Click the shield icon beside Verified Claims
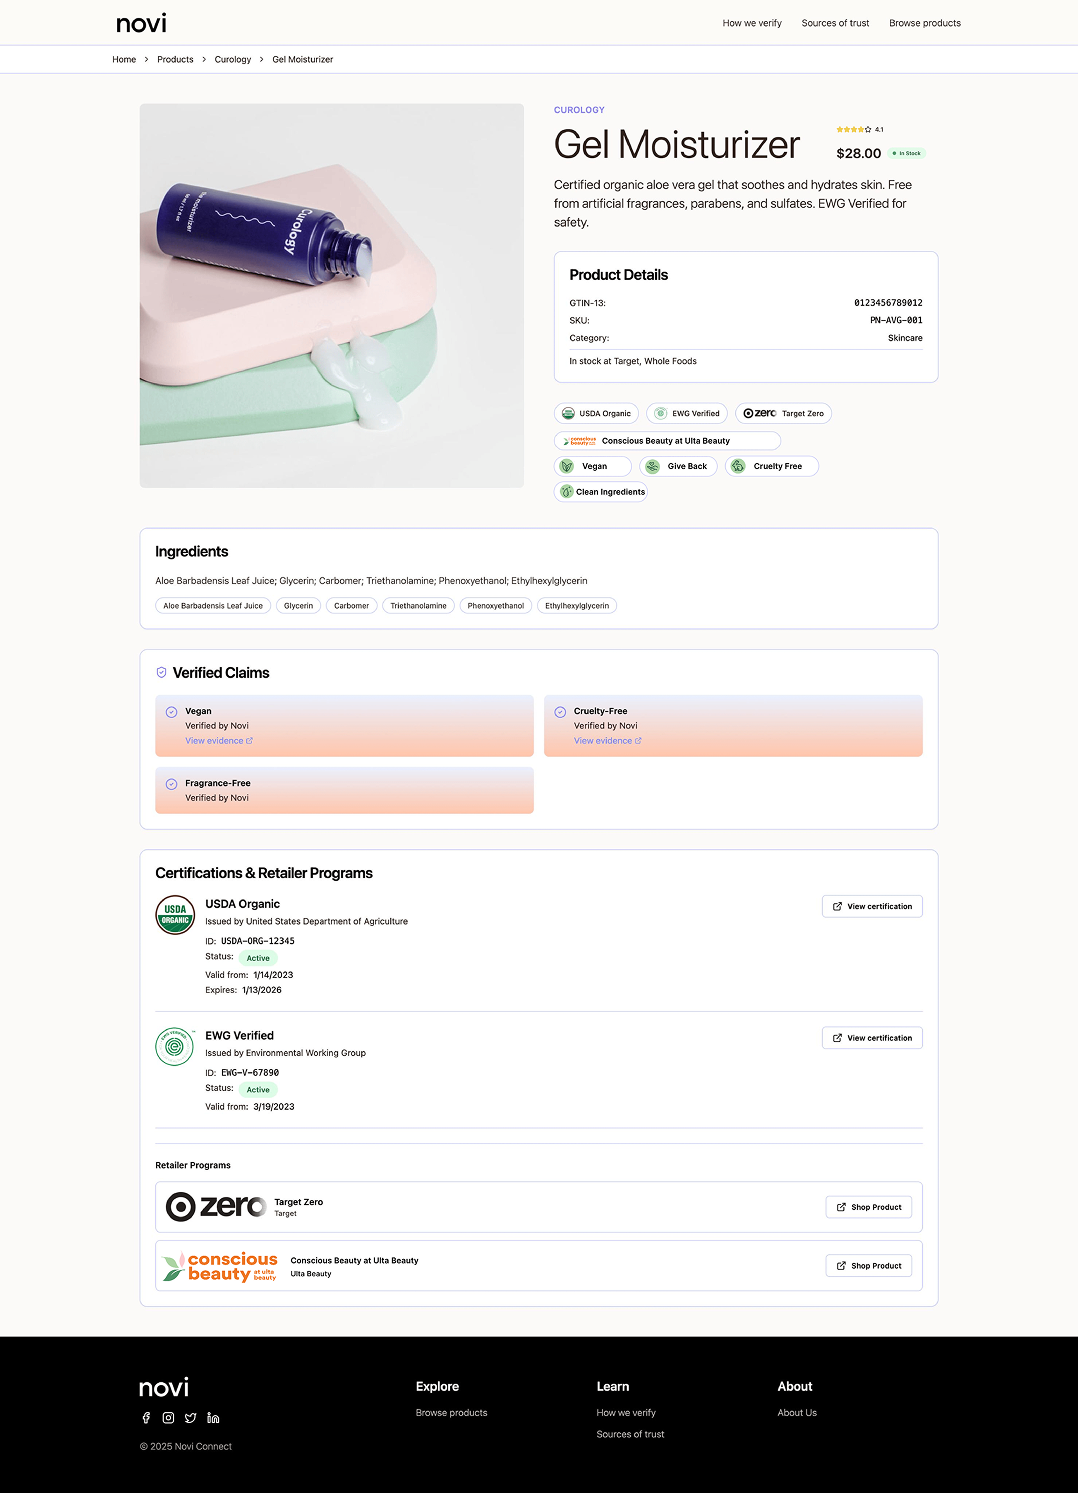The image size is (1078, 1493). click(x=161, y=673)
